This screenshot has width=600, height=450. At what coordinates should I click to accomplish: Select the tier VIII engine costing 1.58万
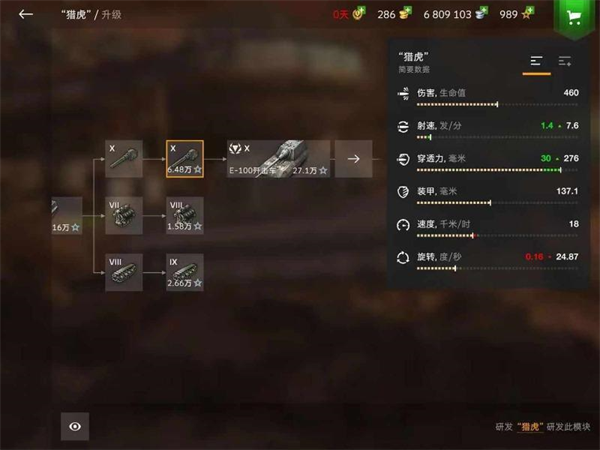point(185,216)
